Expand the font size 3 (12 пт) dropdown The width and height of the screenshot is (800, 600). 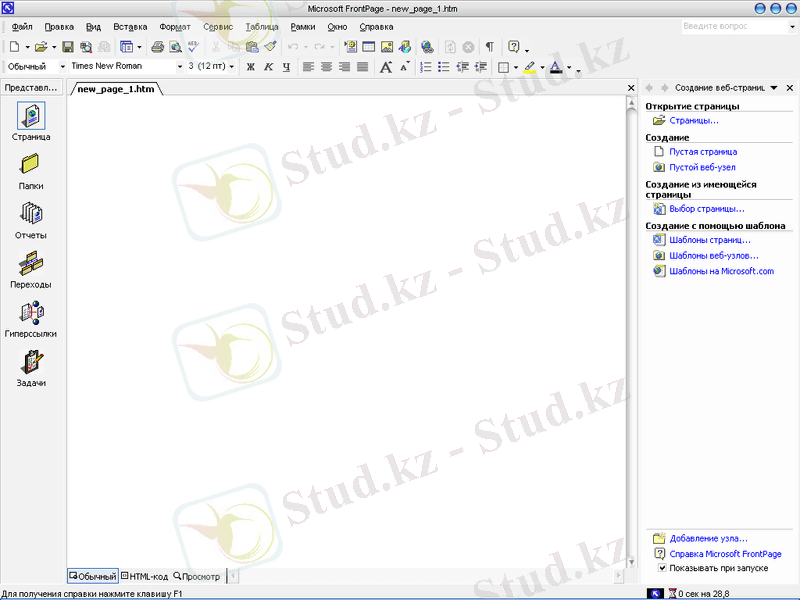pos(232,67)
